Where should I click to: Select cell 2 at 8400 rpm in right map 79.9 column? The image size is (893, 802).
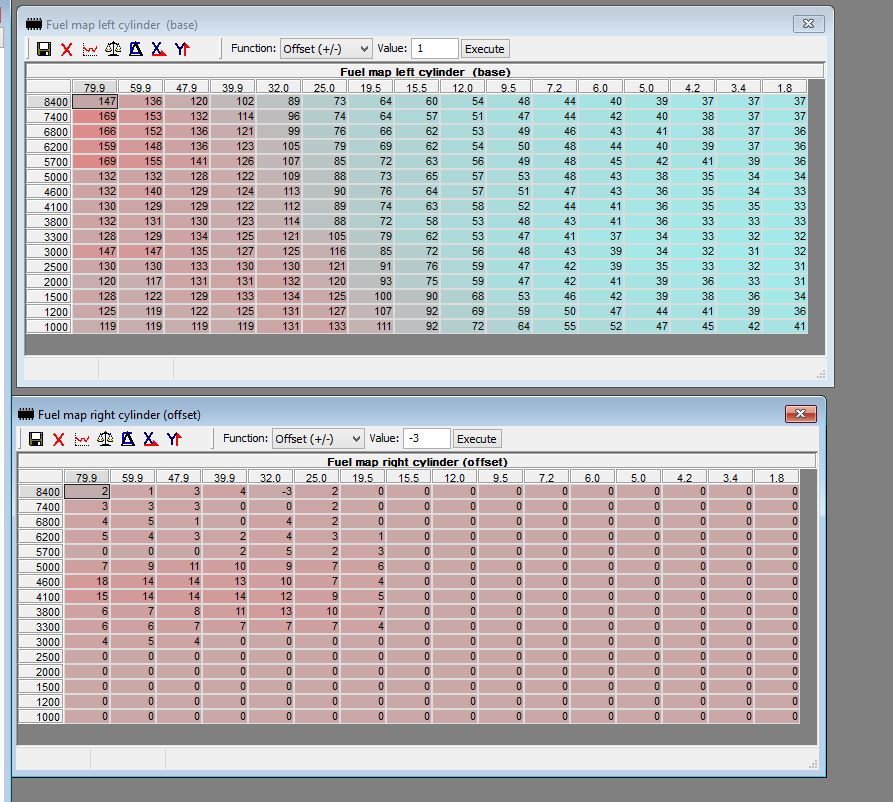[87, 491]
